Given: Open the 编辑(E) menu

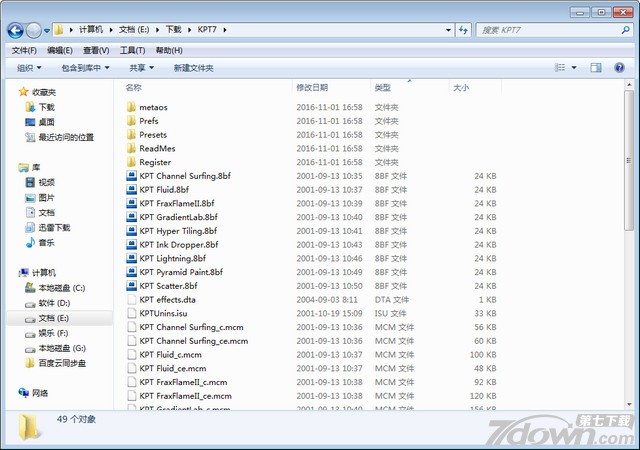Looking at the screenshot, I should tap(60, 50).
